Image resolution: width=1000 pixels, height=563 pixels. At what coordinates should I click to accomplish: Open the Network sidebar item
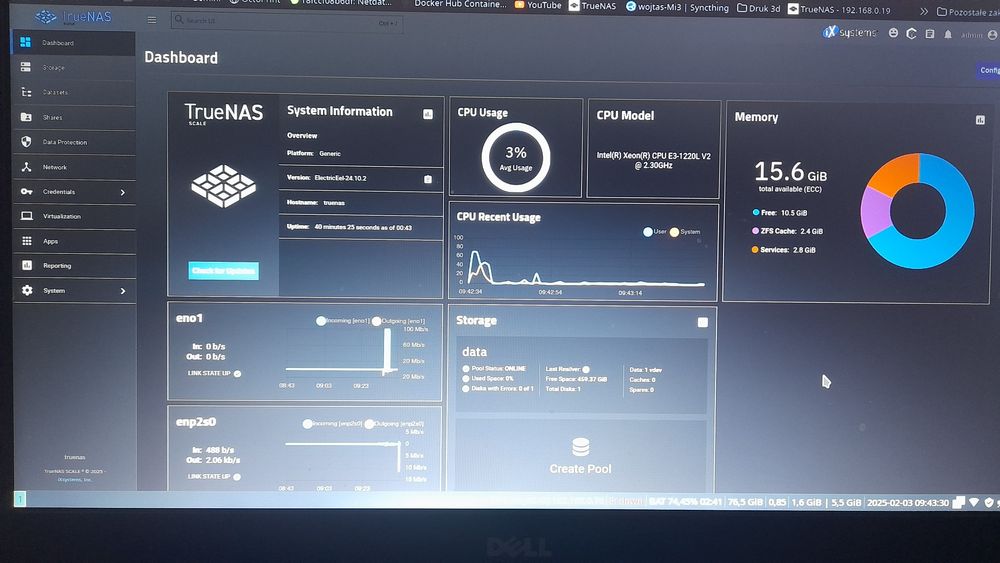[73, 167]
